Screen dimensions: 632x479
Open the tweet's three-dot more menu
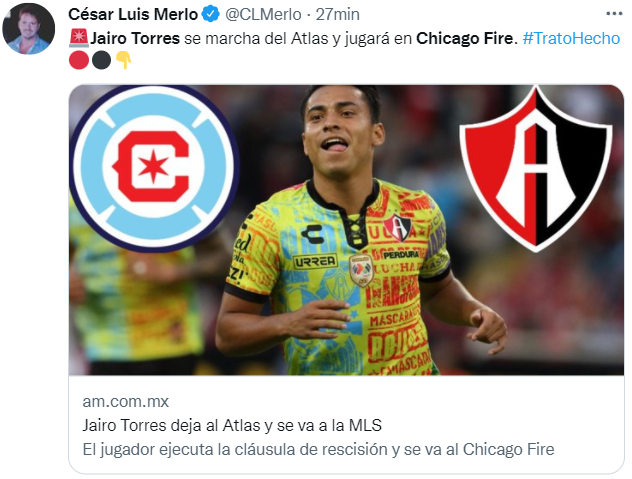tap(614, 14)
